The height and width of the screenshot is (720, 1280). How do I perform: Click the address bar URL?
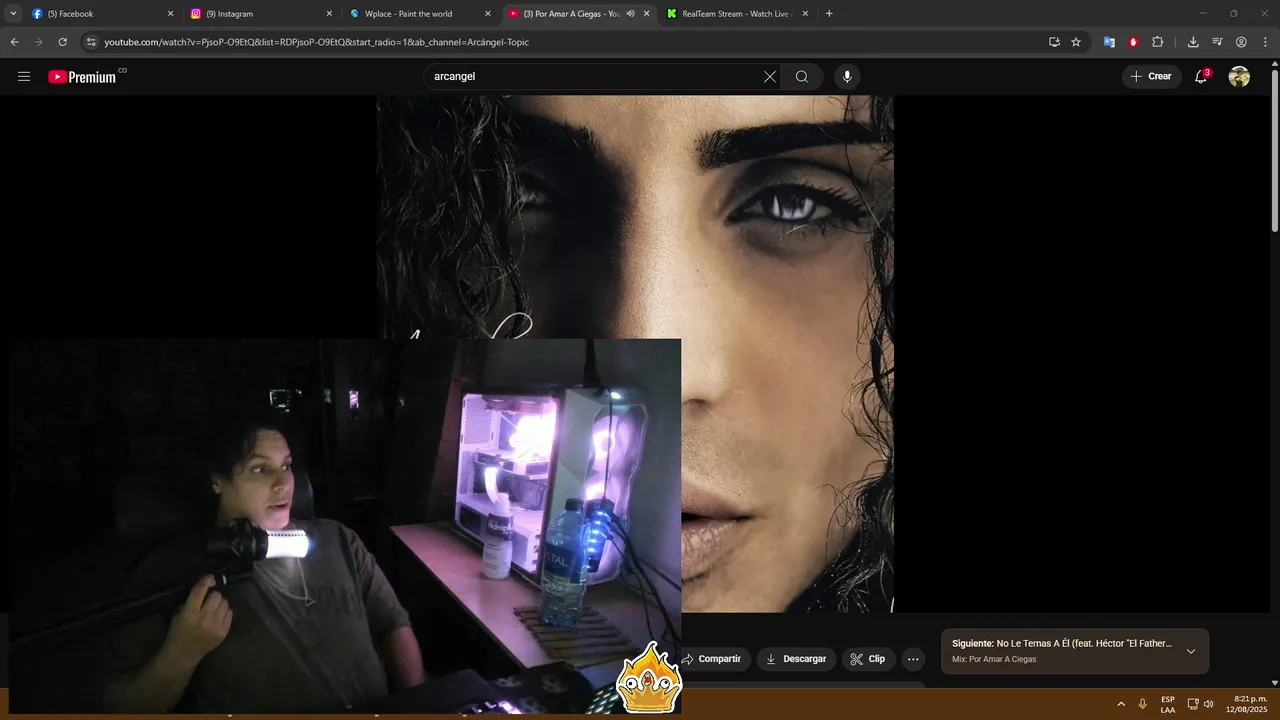316,42
